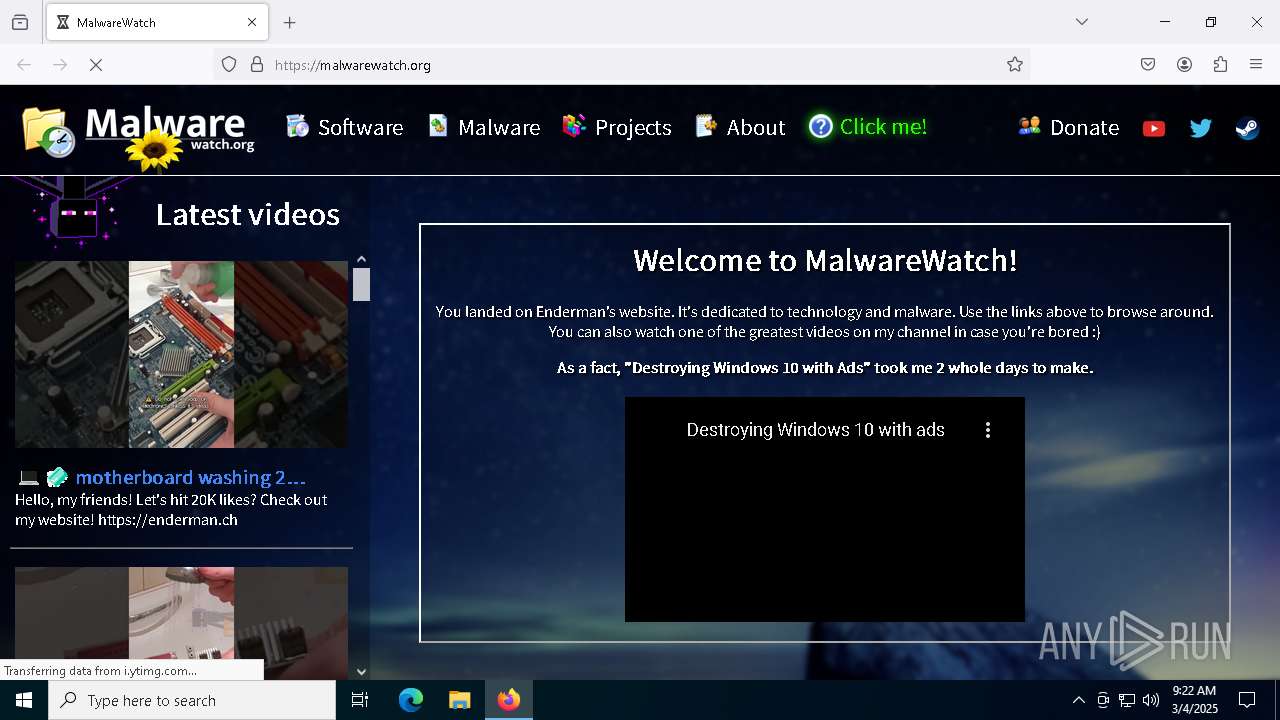Select the MalwareWatch tab
The height and width of the screenshot is (720, 1280).
(157, 23)
